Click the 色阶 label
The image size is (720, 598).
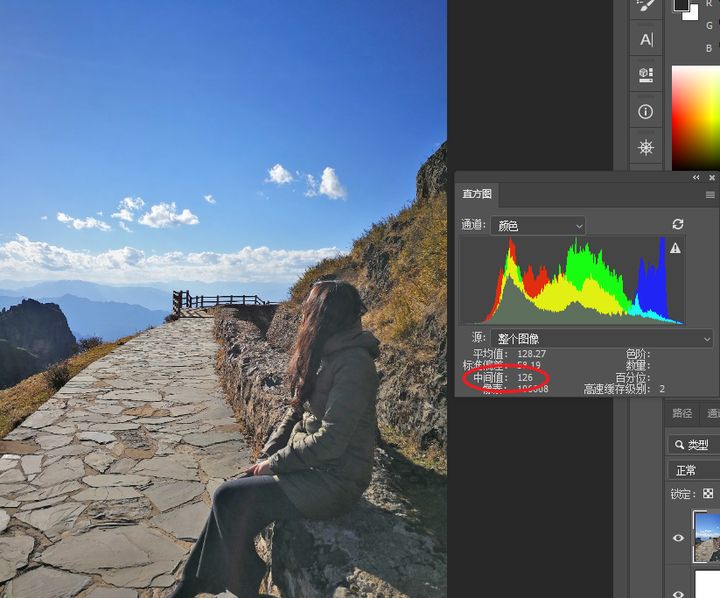point(638,354)
